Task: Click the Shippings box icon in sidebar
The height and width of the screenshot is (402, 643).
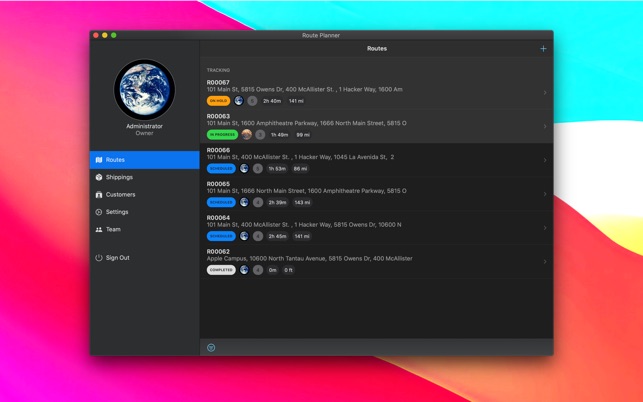Action: [x=98, y=177]
